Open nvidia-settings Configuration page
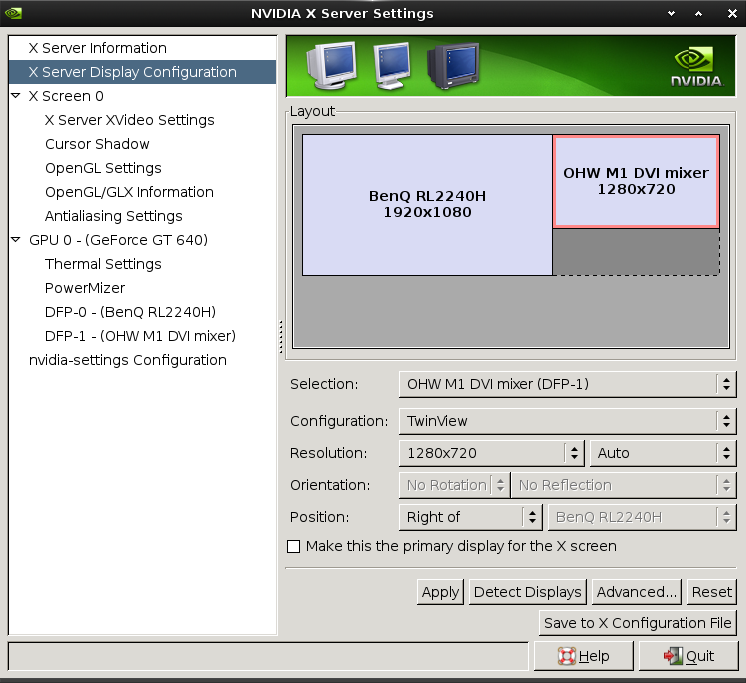The image size is (746, 683). point(128,360)
